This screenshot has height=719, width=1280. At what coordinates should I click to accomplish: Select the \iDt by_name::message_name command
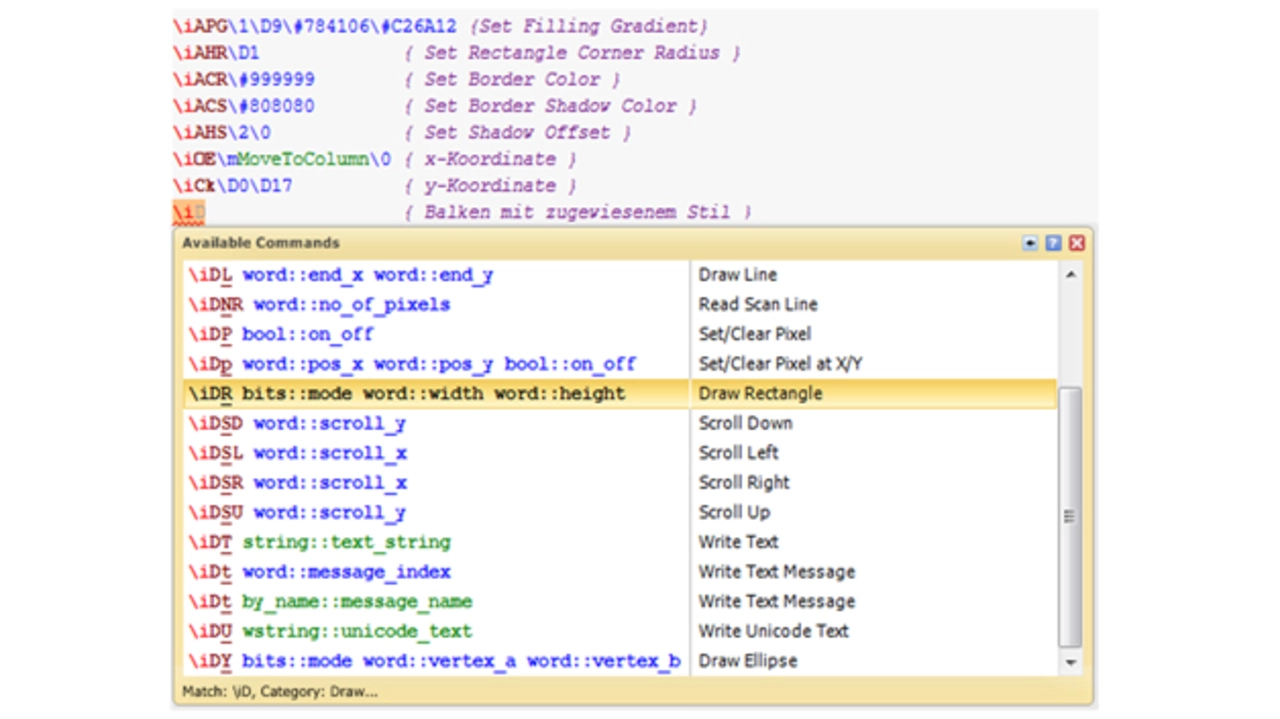330,602
